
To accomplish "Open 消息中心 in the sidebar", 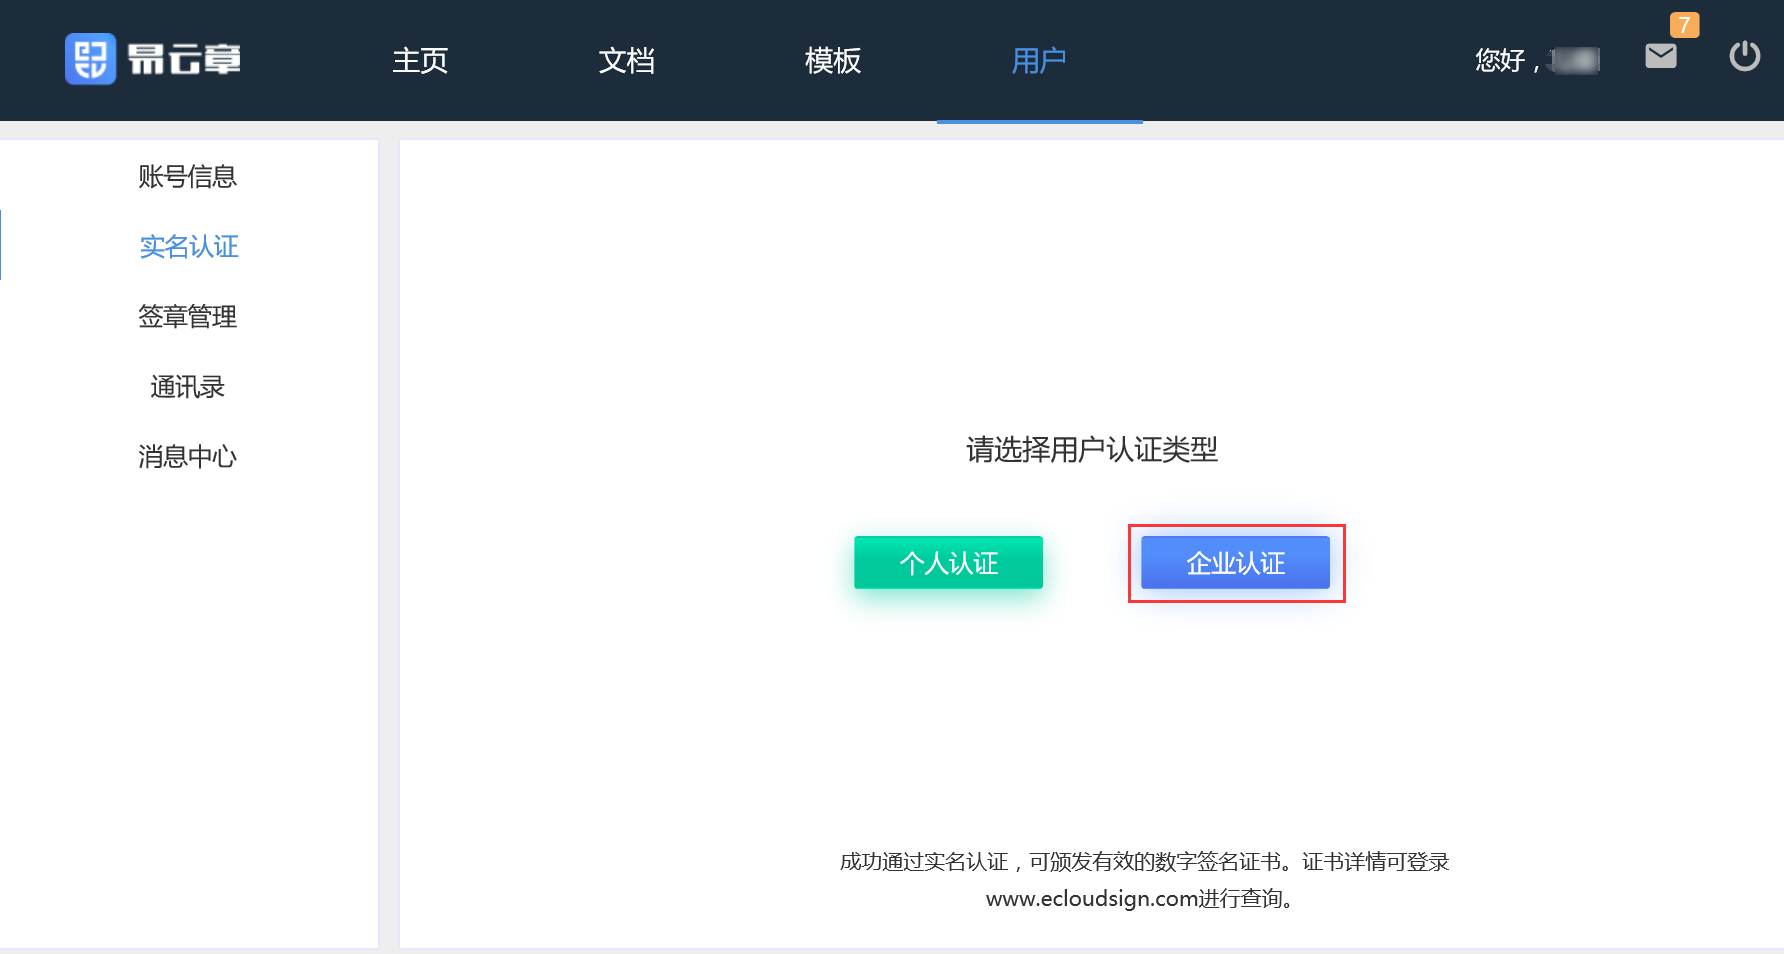I will pos(188,457).
